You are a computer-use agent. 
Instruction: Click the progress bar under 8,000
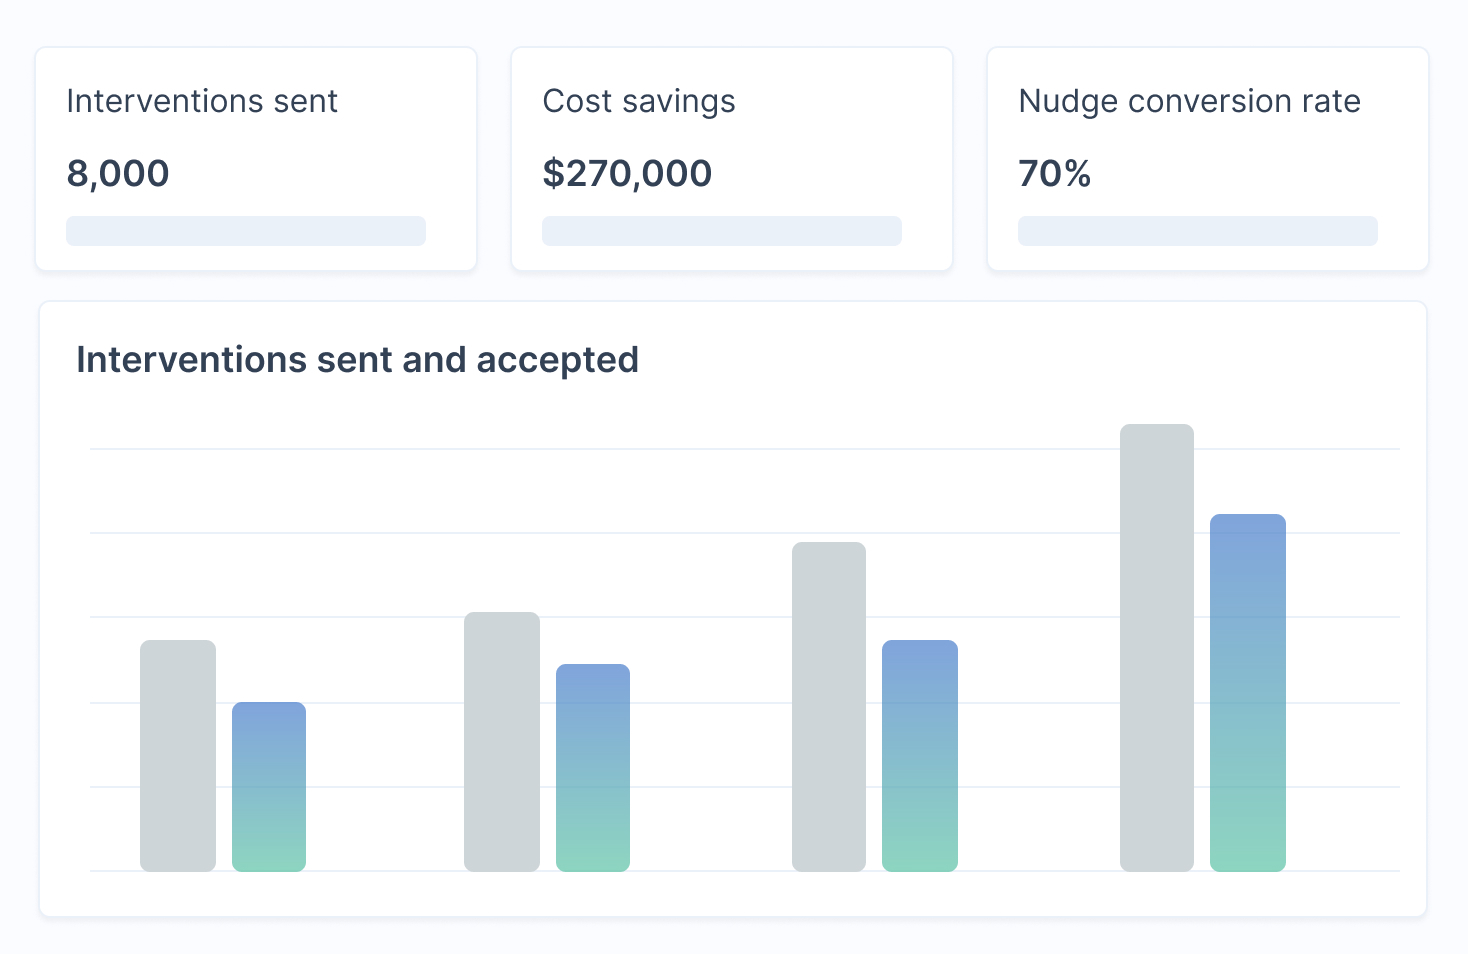[x=246, y=231]
